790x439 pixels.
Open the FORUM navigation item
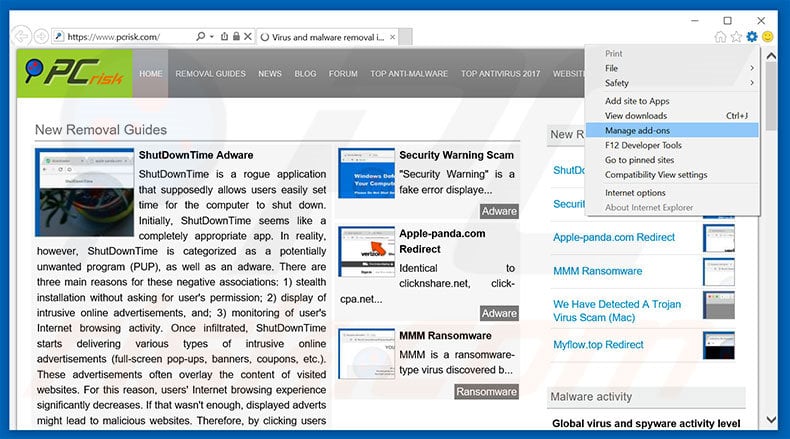click(343, 74)
